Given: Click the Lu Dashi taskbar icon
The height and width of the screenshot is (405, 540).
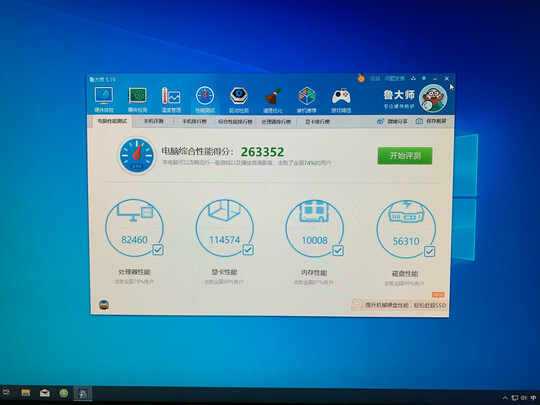Looking at the screenshot, I should pos(83,393).
